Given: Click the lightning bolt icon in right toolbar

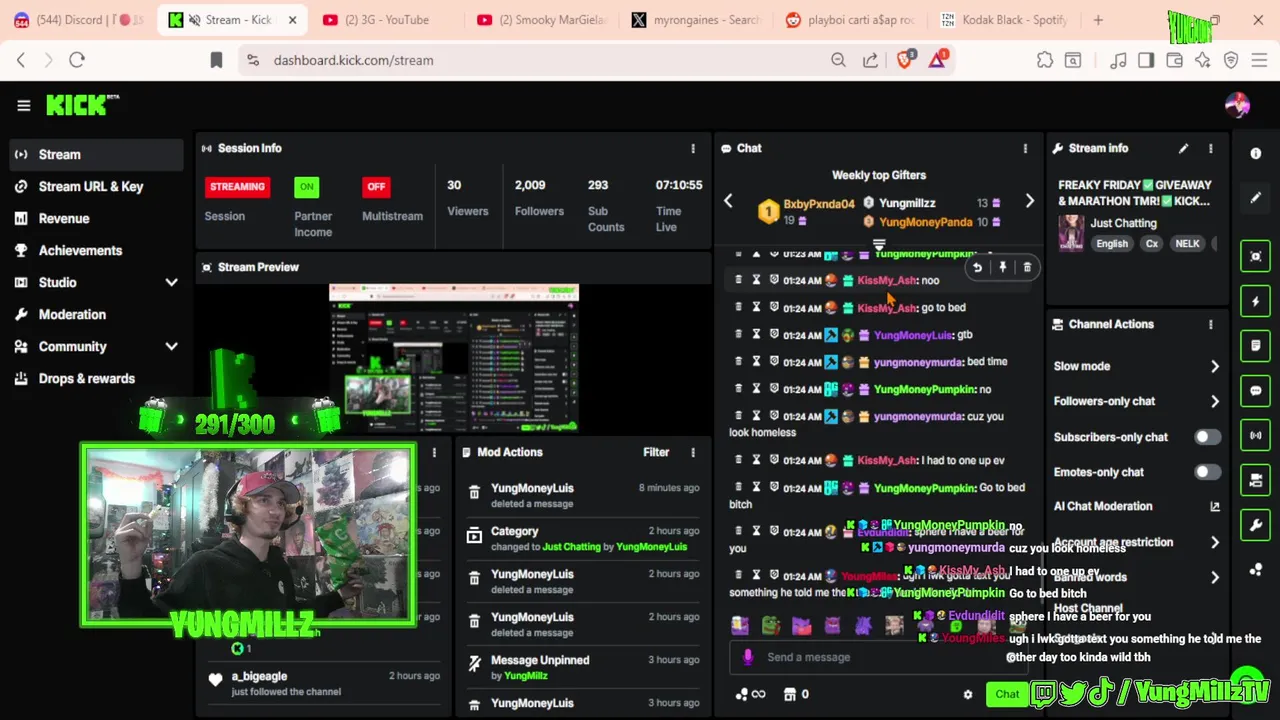Looking at the screenshot, I should [x=1256, y=301].
